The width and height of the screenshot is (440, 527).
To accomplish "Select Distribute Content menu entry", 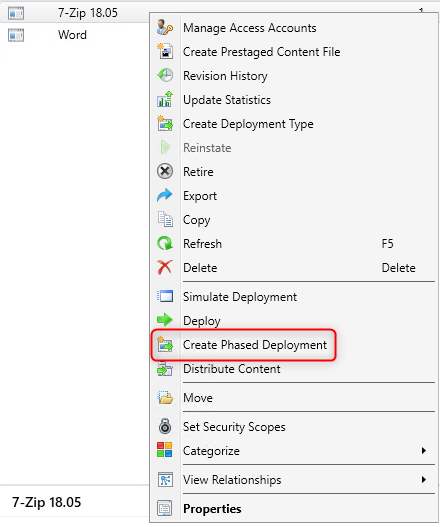I will [232, 369].
